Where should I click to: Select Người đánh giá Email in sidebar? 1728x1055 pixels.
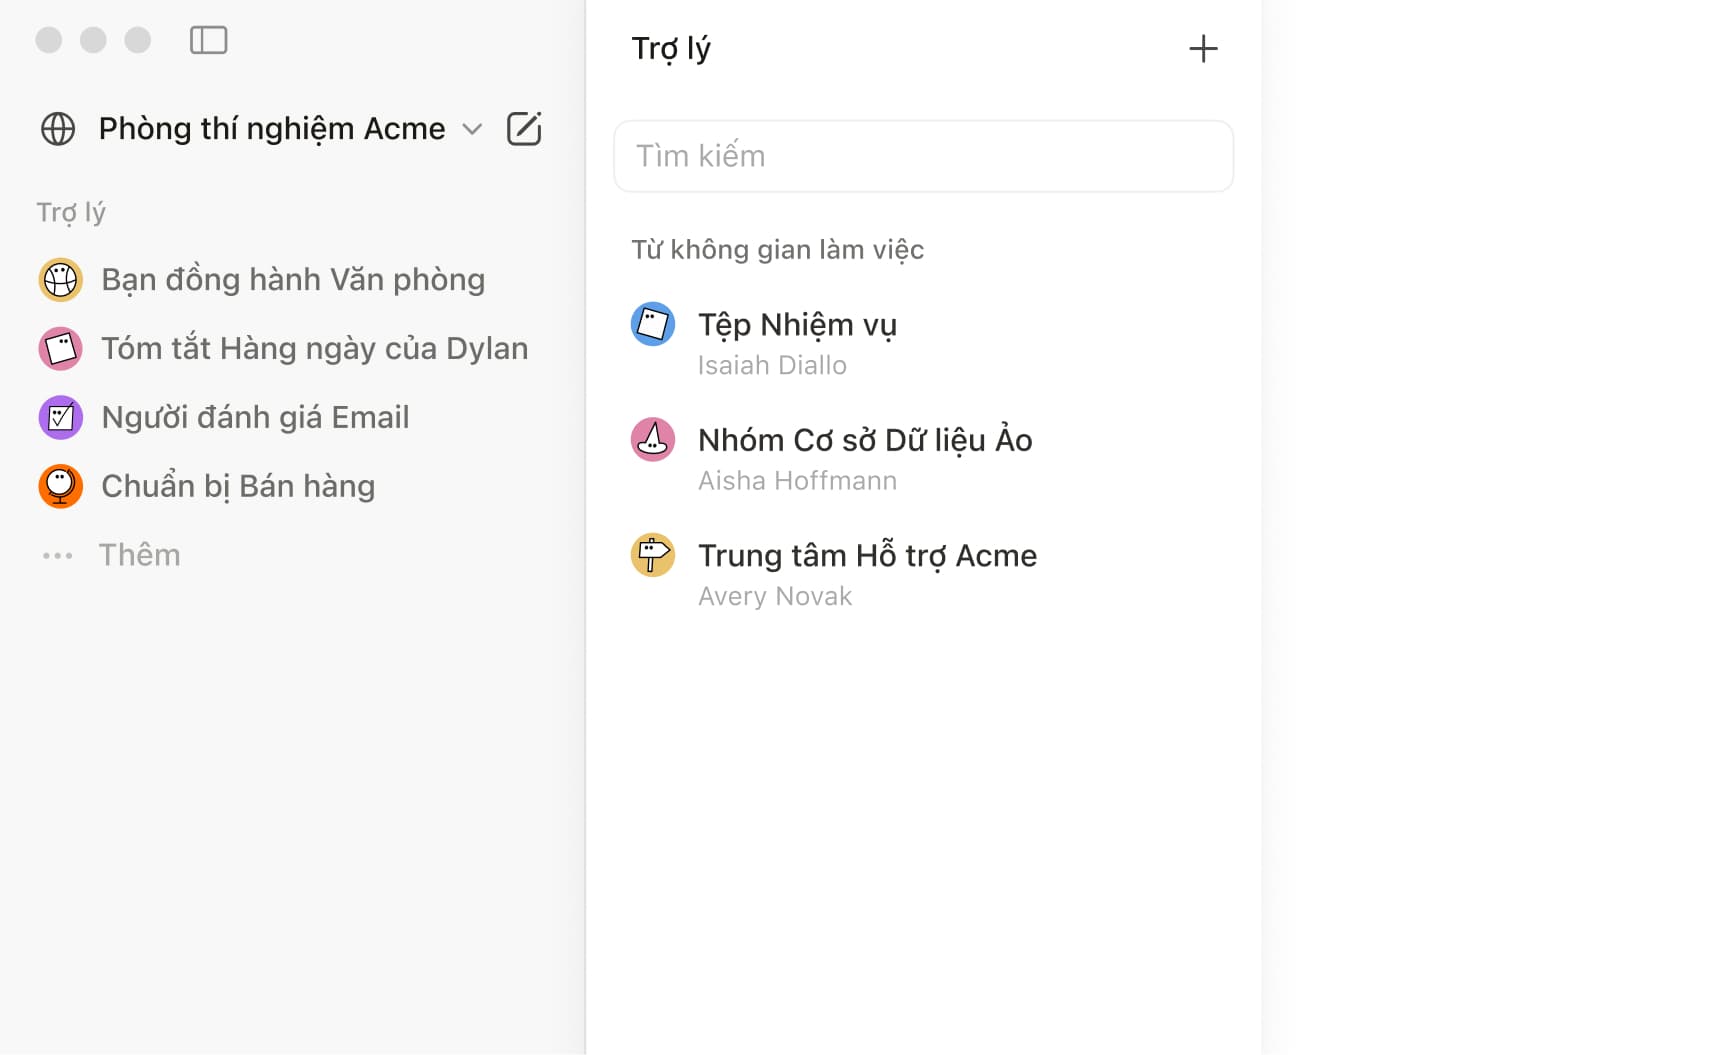pos(255,418)
